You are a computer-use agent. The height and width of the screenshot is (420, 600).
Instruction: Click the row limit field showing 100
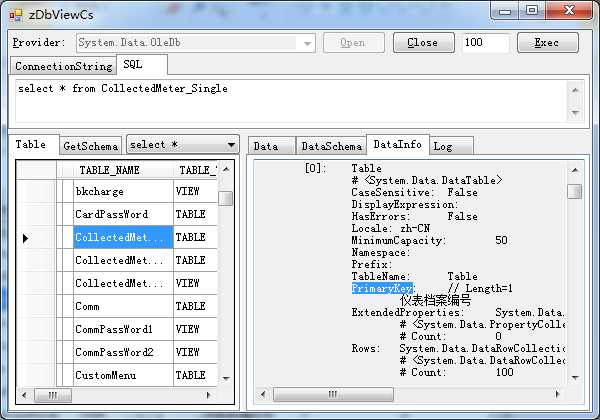(486, 42)
